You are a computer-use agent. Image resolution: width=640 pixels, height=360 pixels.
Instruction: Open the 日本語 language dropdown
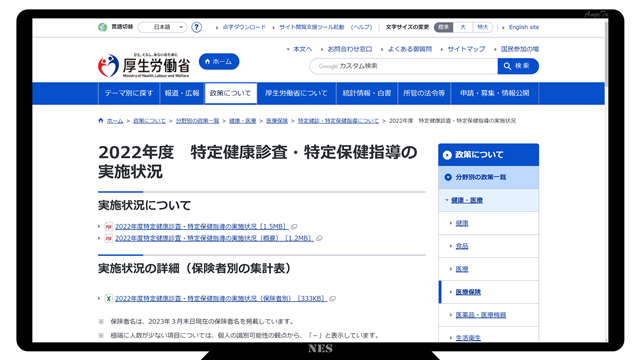162,27
